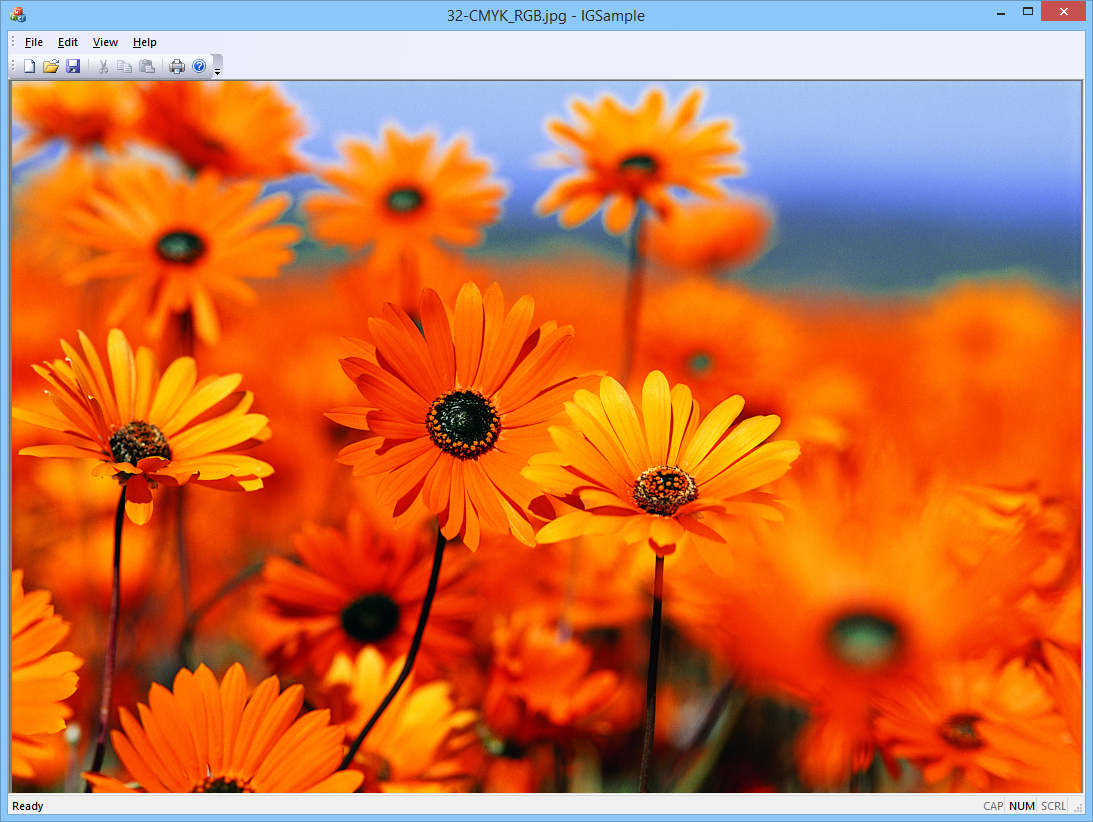The image size is (1093, 822).
Task: Close the IGSample window
Action: coord(1063,11)
